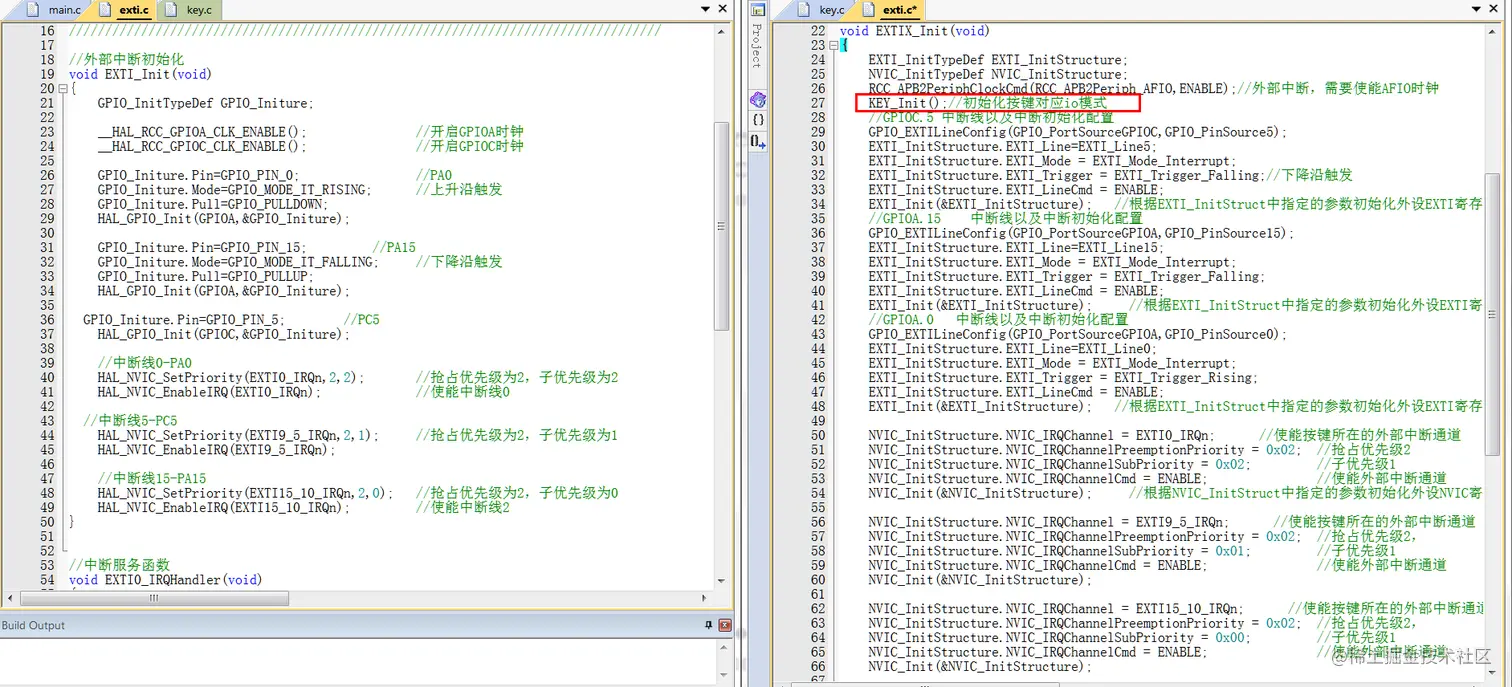The height and width of the screenshot is (687, 1512).
Task: Open the Functions {} pane icon in sidebar
Action: point(757,120)
